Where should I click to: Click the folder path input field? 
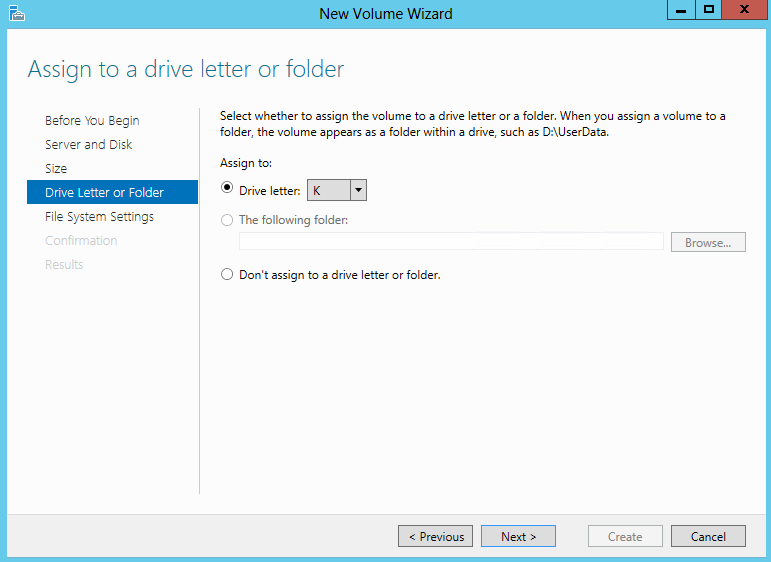click(x=451, y=242)
